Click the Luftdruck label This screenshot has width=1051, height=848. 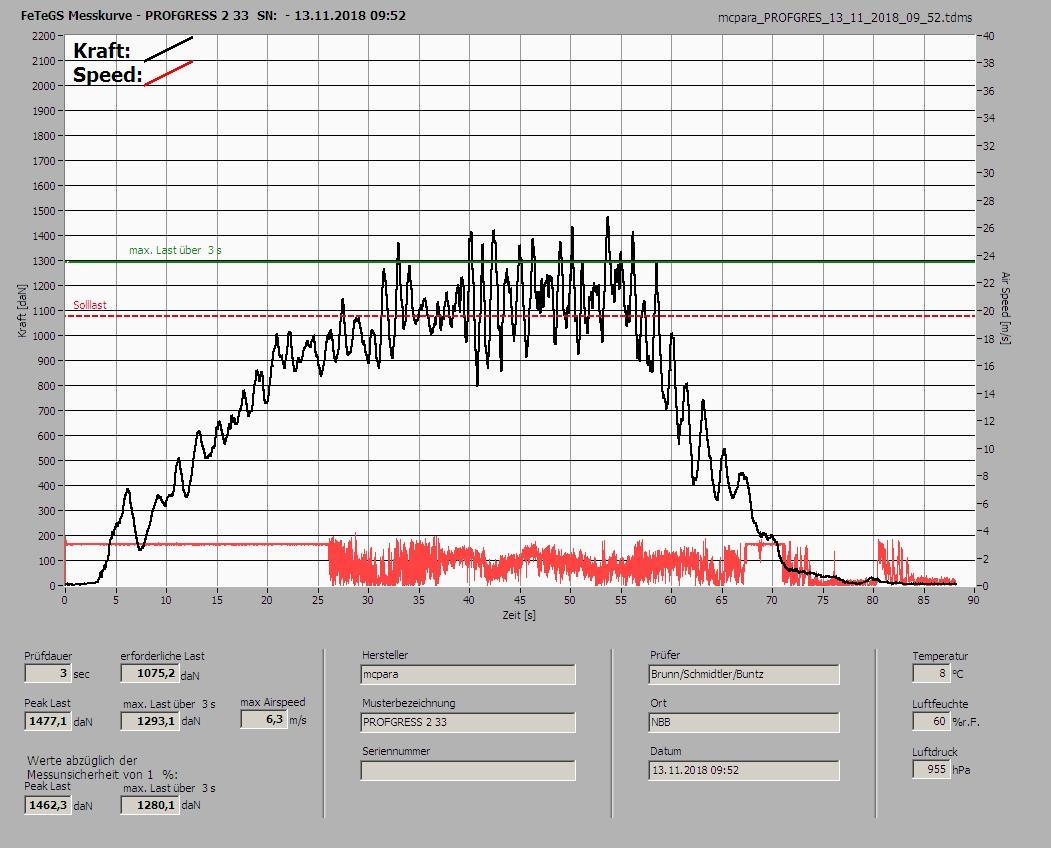(x=934, y=751)
